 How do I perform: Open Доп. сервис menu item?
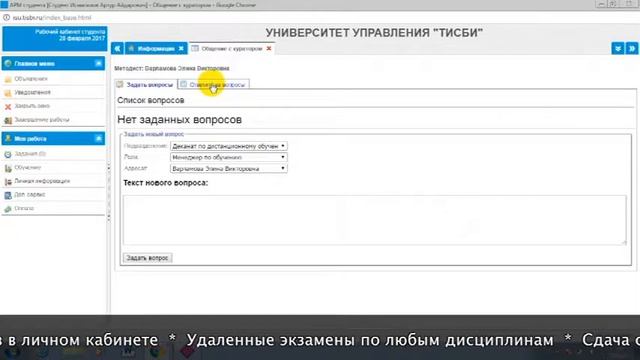(29, 195)
